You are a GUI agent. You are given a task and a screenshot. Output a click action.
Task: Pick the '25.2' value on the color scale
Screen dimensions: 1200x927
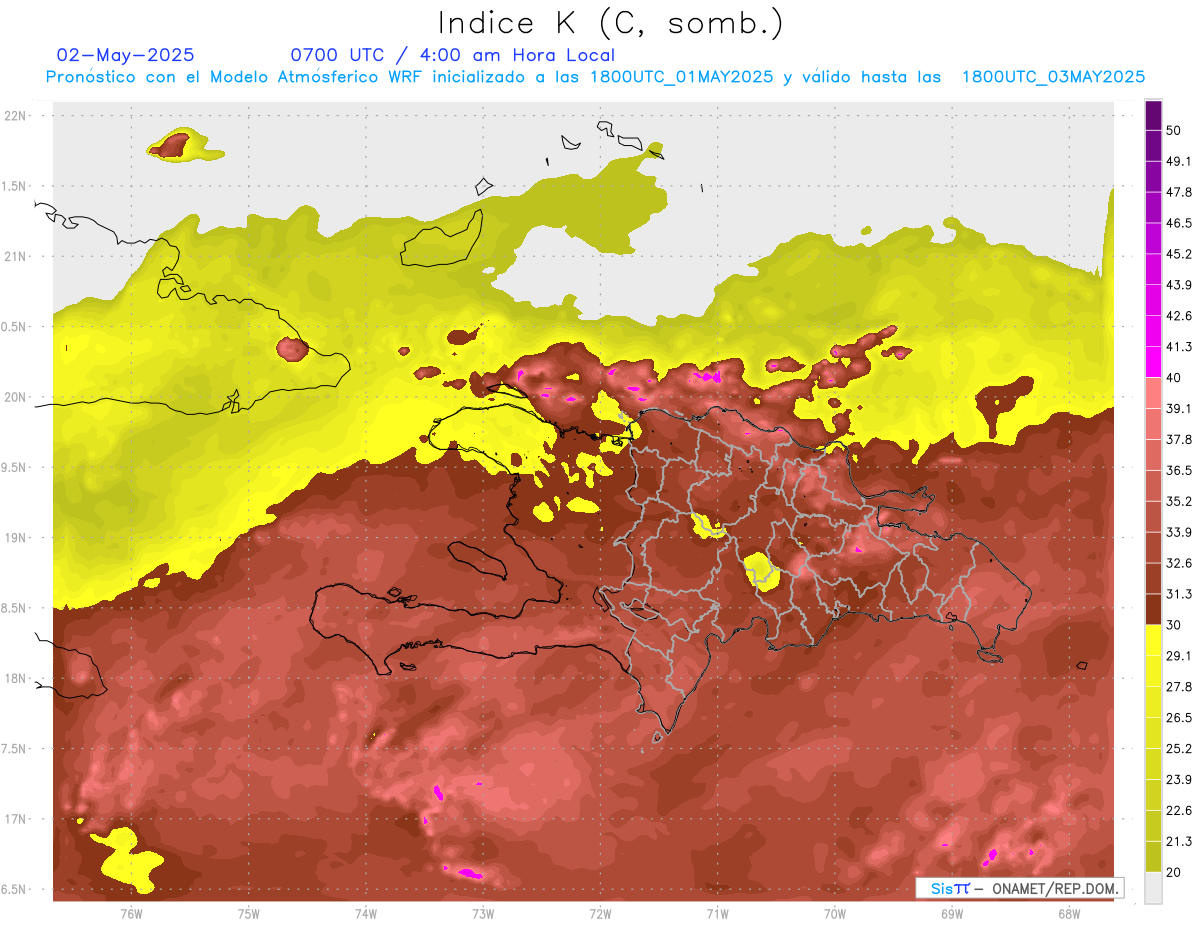tap(1178, 749)
